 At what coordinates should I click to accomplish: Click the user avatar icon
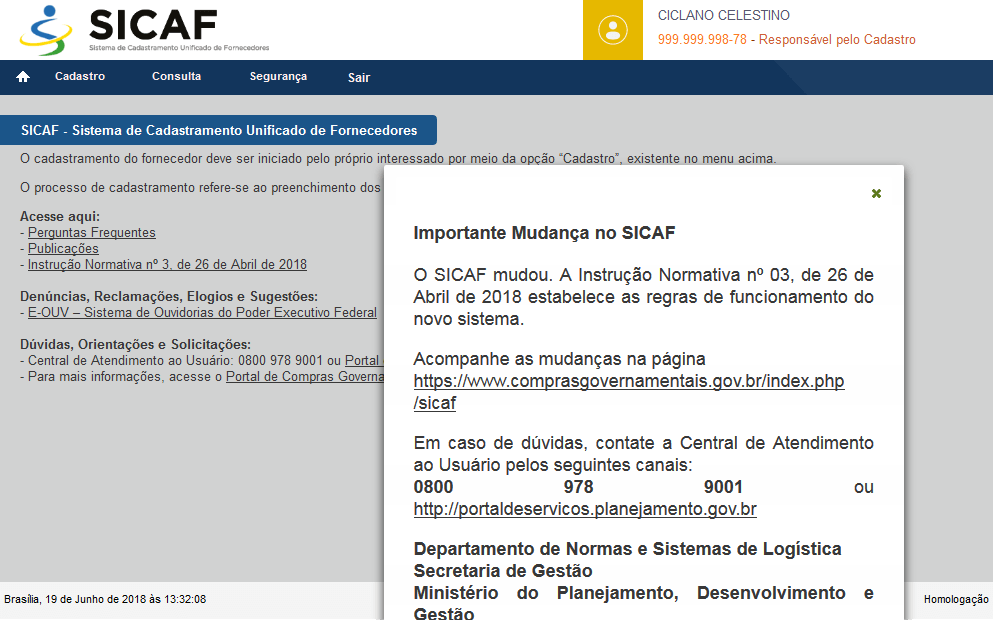[x=612, y=30]
